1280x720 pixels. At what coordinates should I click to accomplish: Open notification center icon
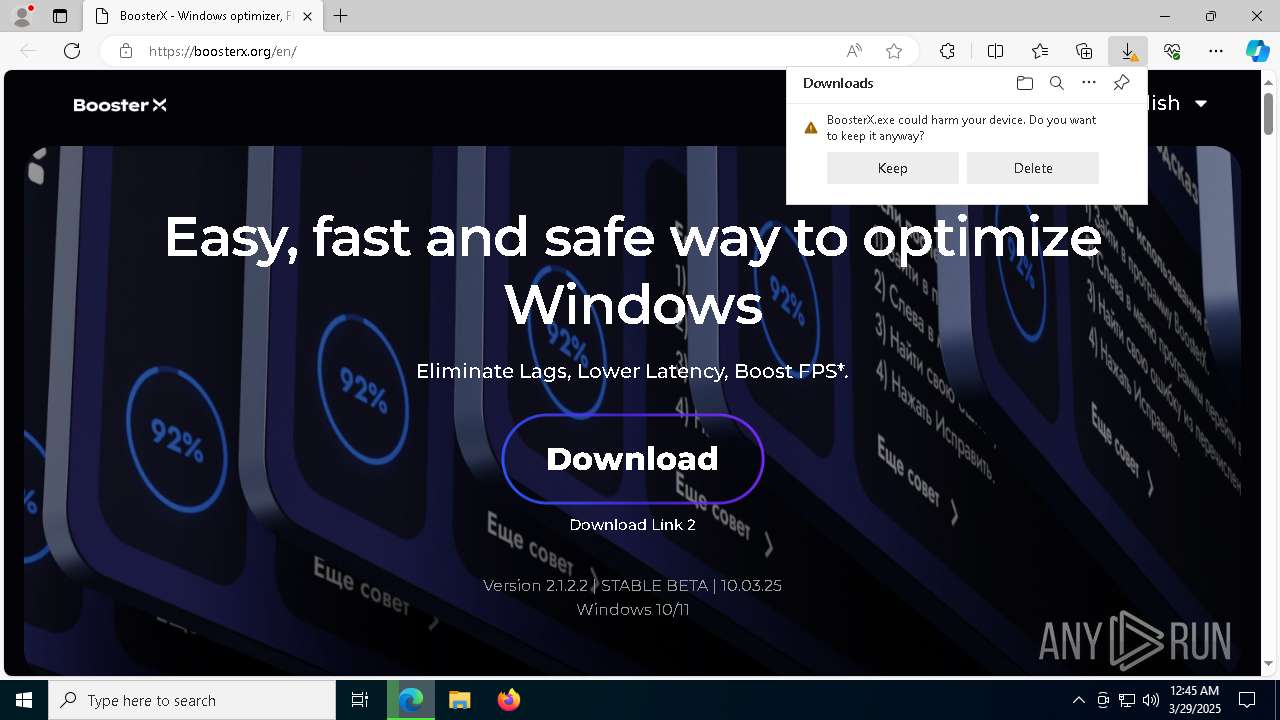point(1247,700)
